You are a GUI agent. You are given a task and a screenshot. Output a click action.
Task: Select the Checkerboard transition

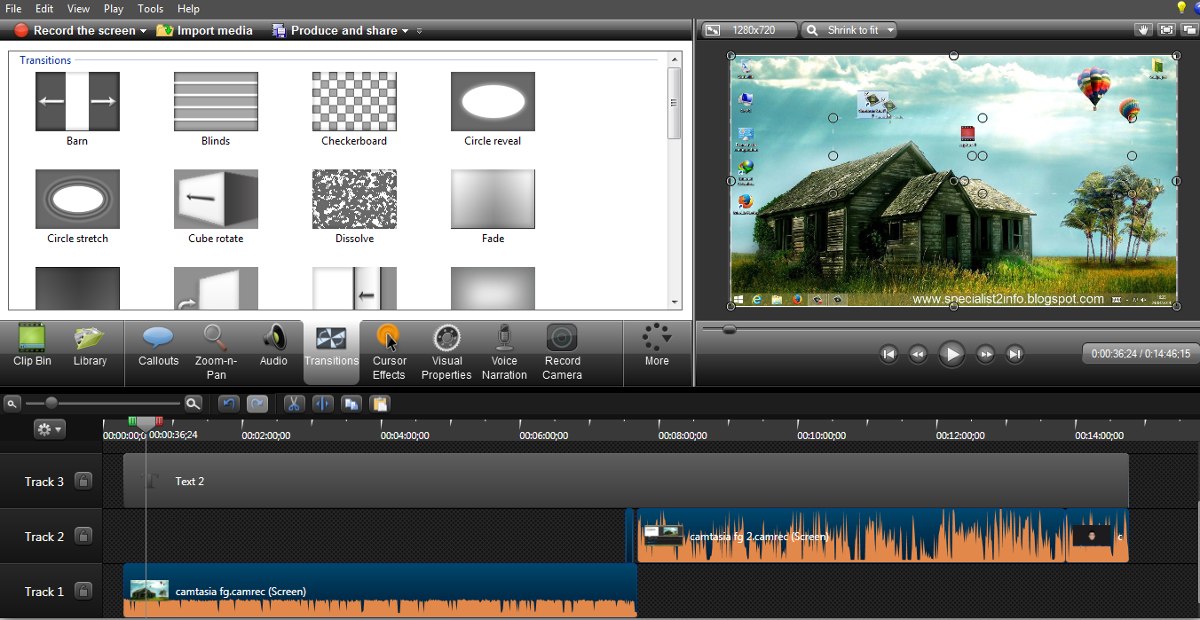click(x=354, y=109)
